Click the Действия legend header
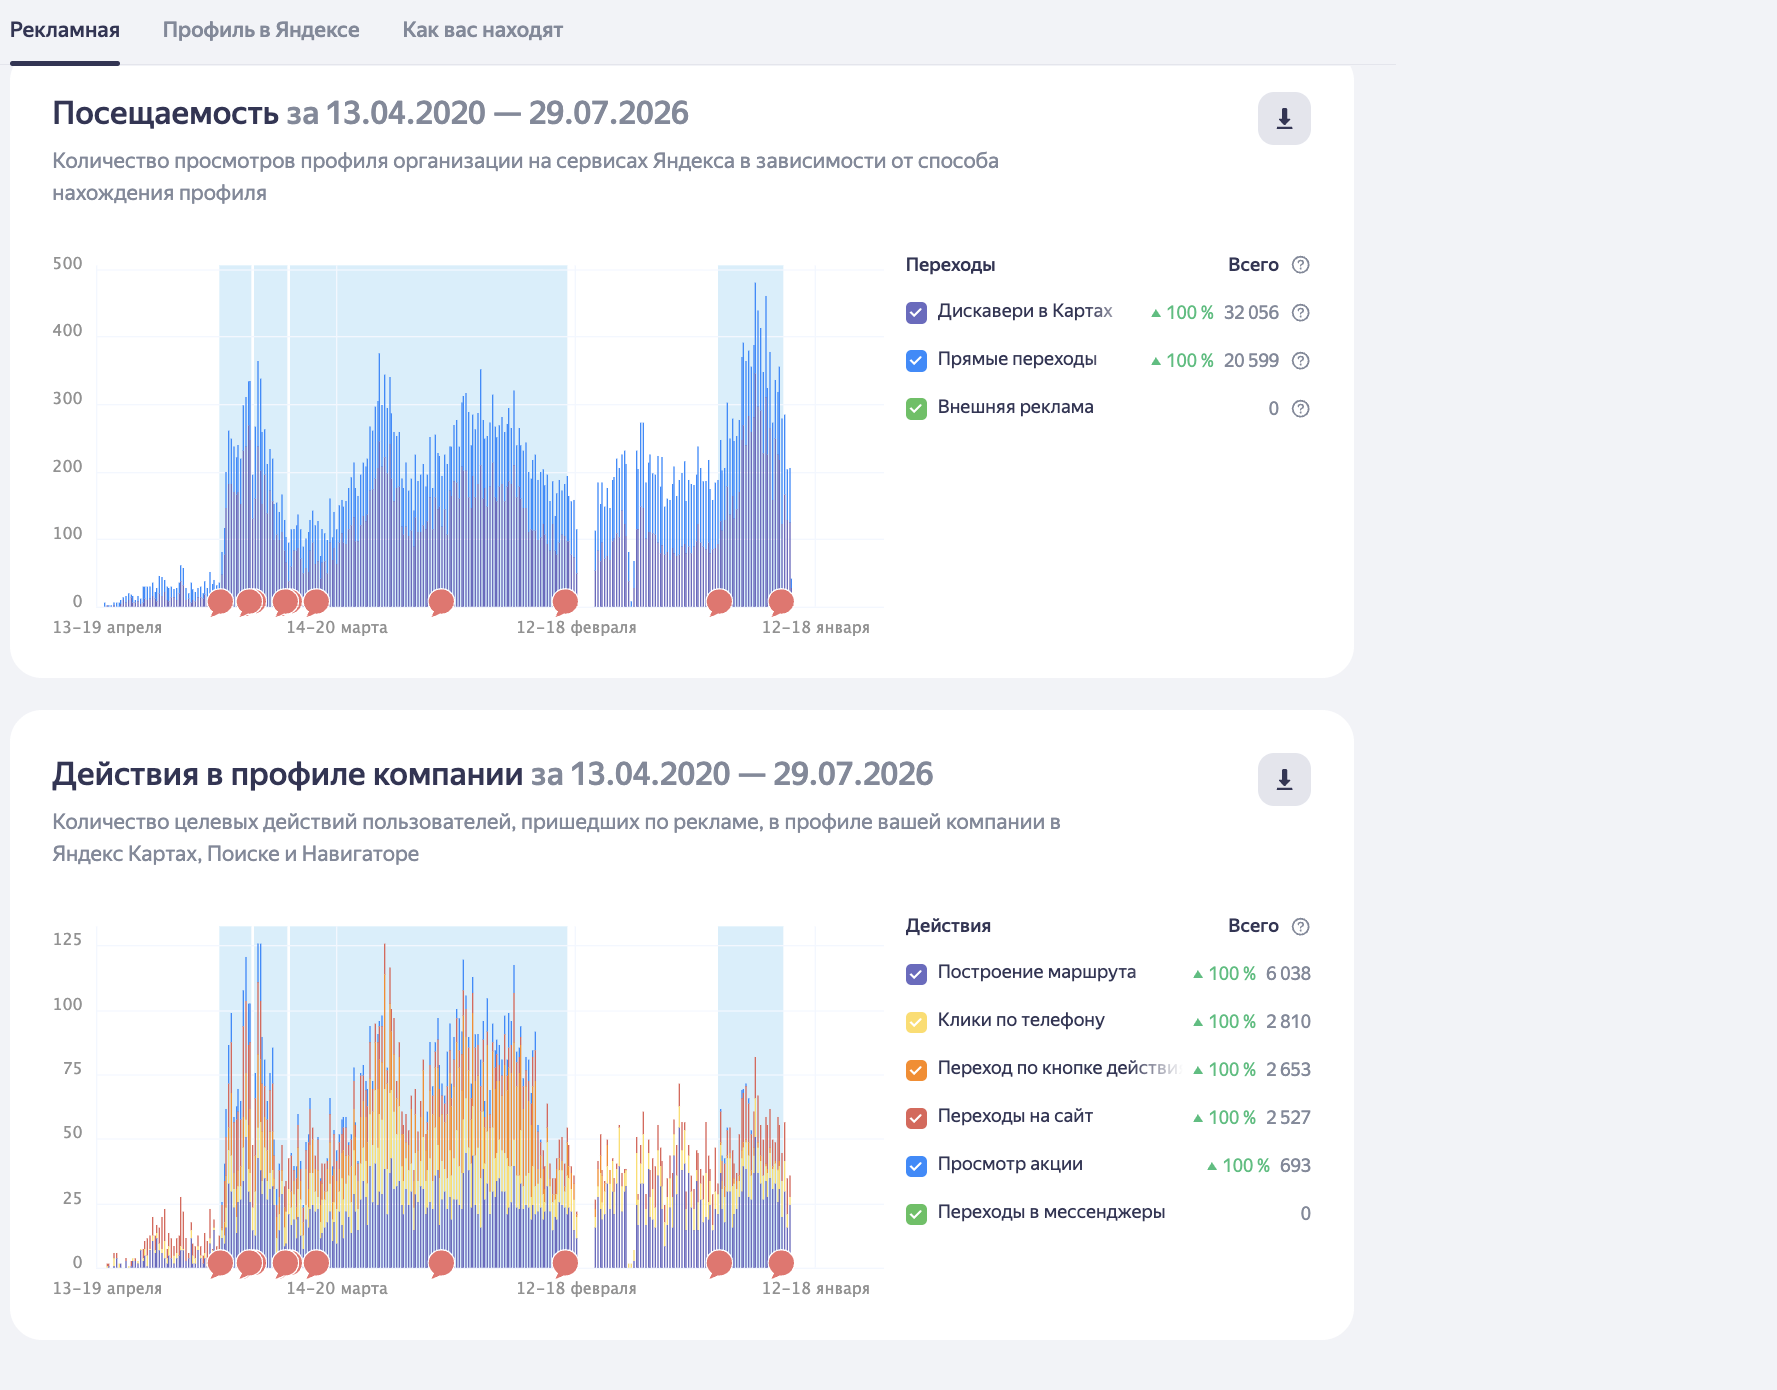1777x1390 pixels. pyautogui.click(x=948, y=926)
